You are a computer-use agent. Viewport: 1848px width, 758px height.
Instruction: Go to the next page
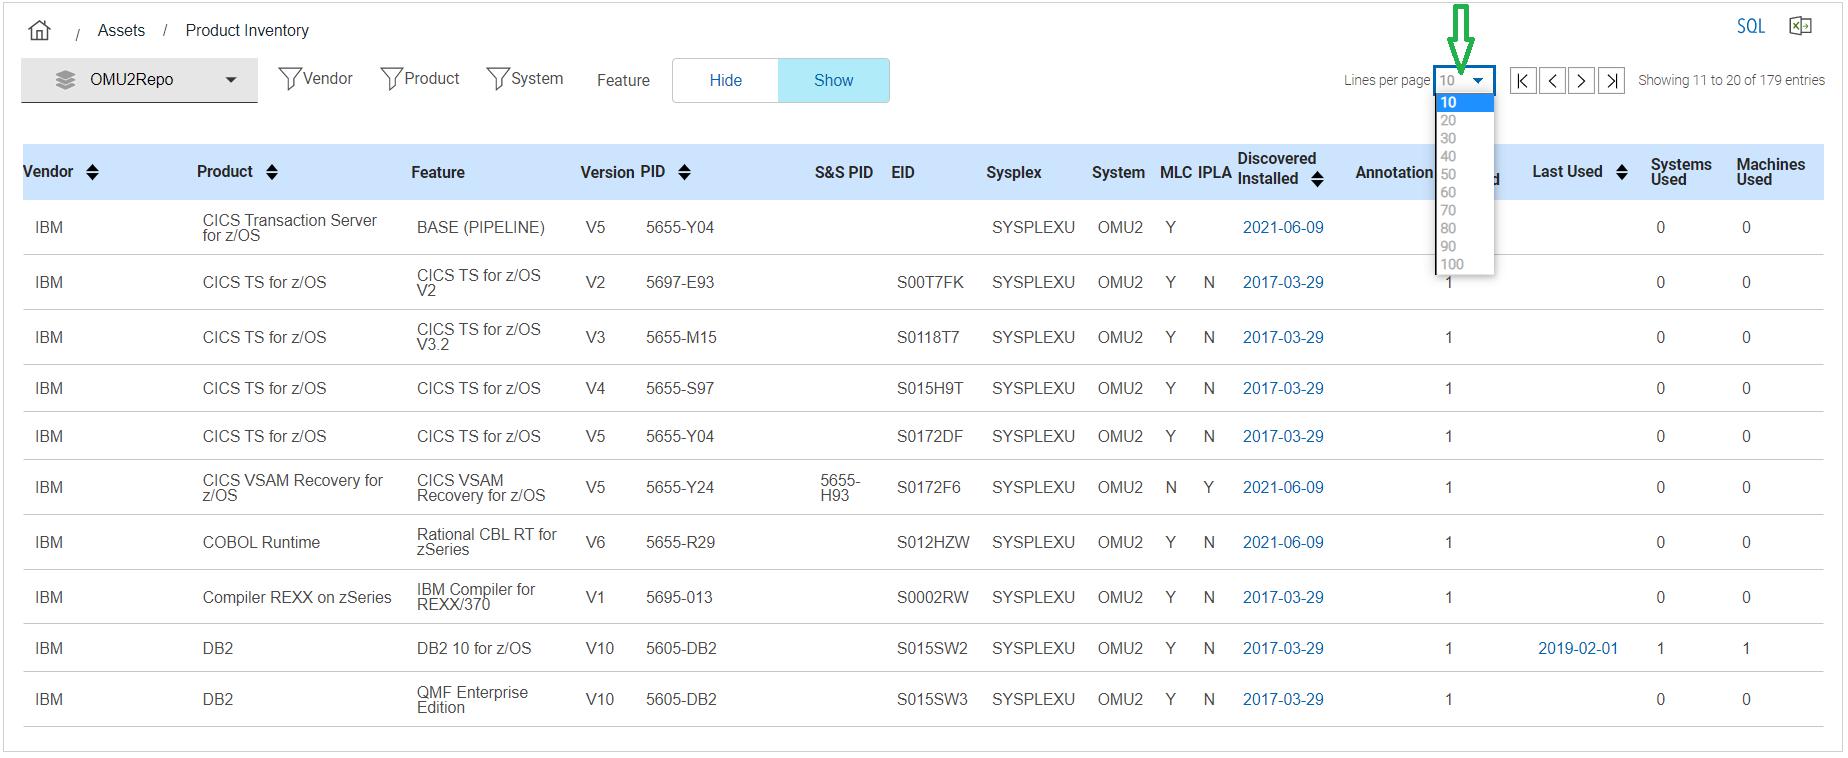click(x=1581, y=81)
